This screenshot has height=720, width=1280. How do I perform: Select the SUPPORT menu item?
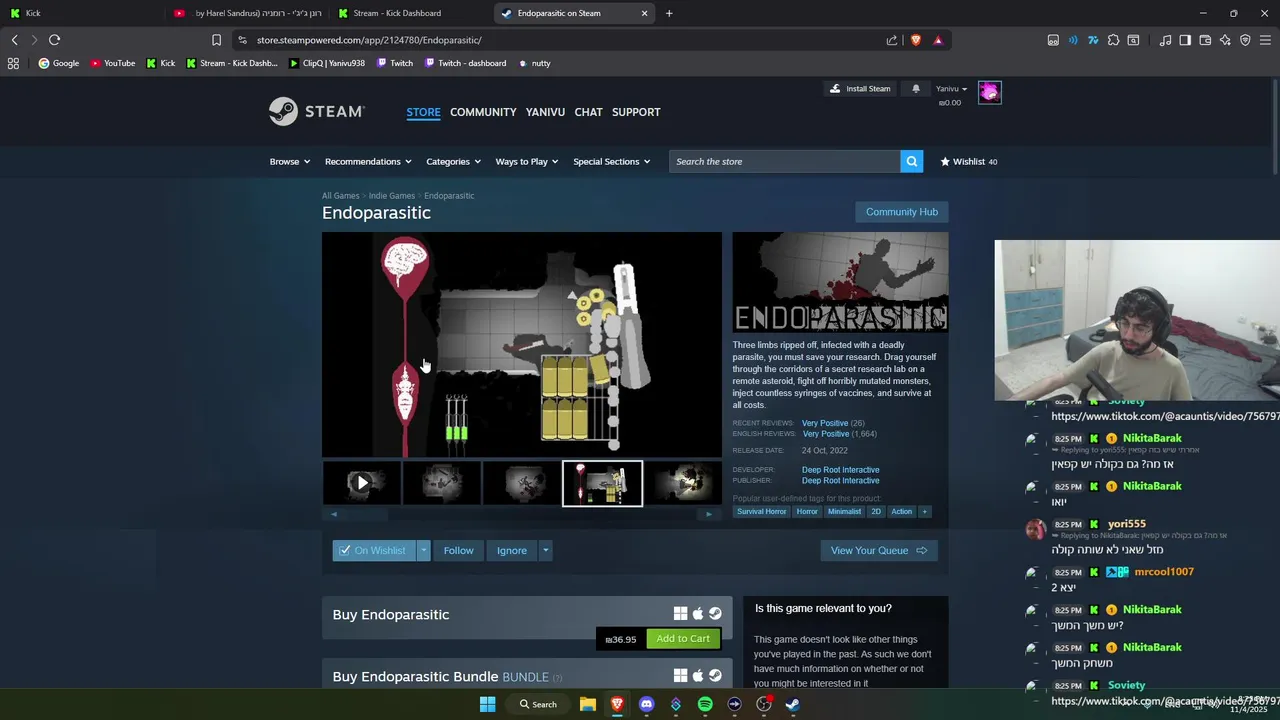[636, 112]
